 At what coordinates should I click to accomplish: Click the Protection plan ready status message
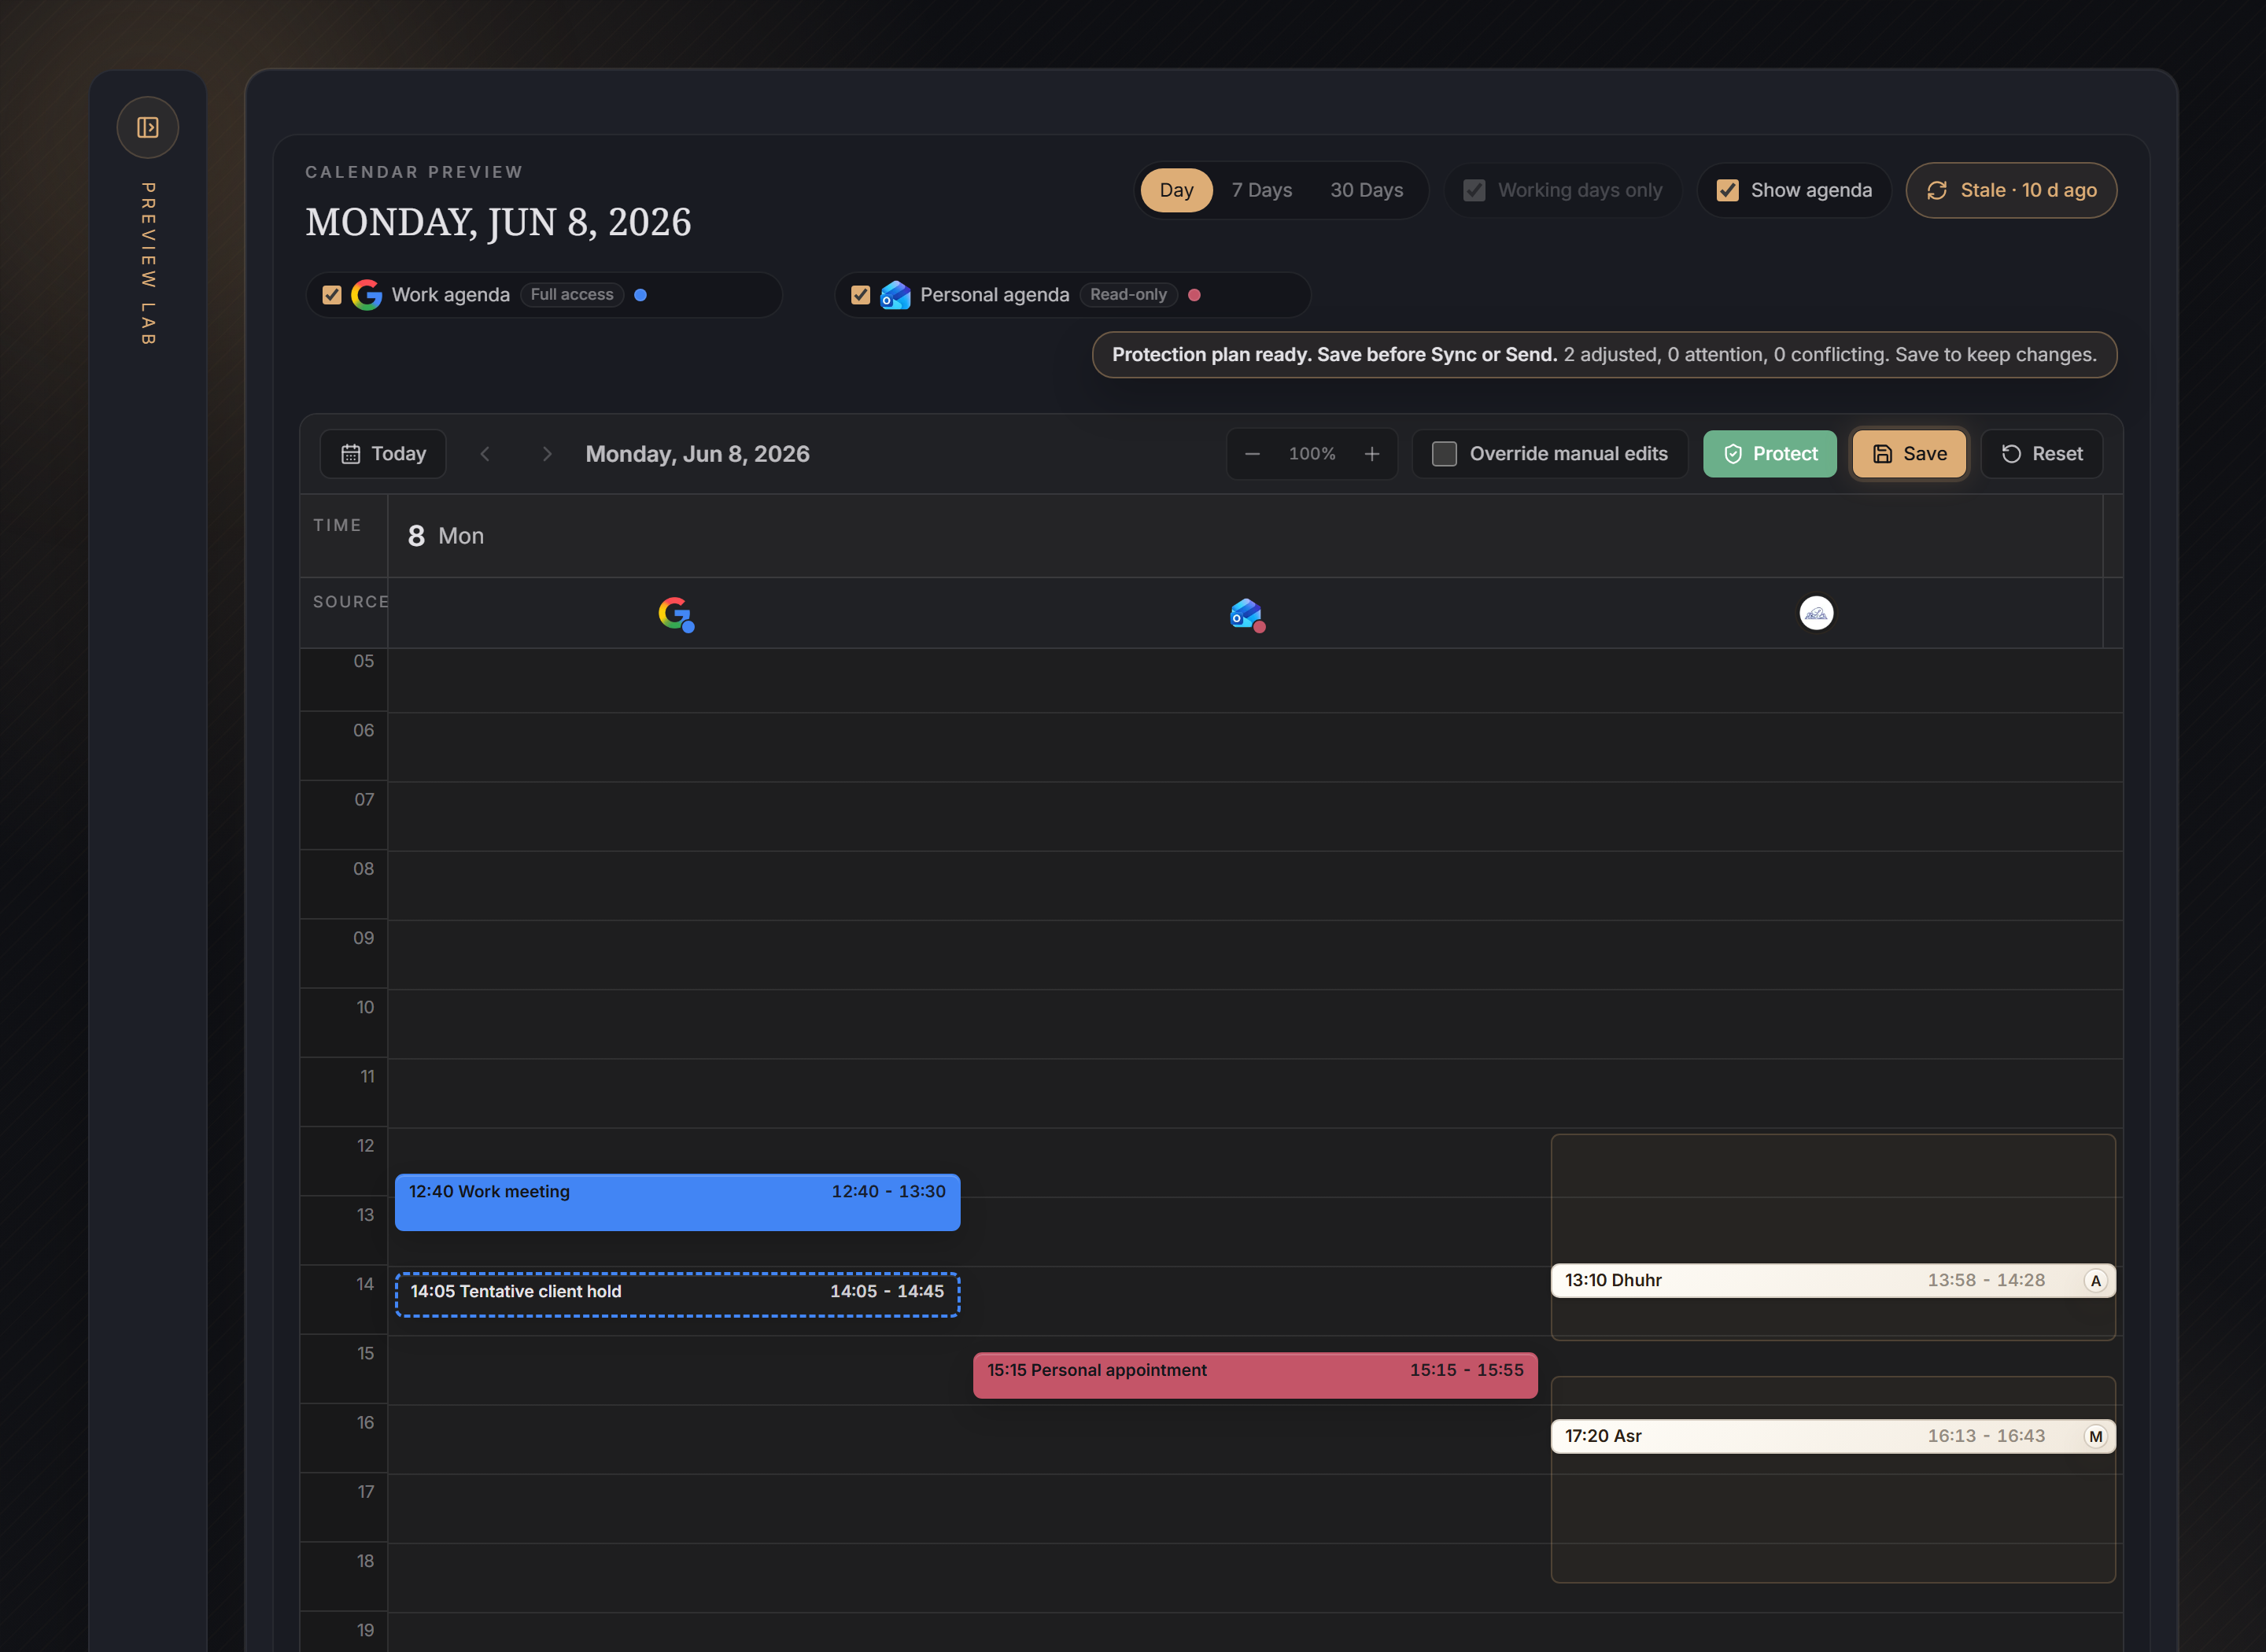(1604, 355)
